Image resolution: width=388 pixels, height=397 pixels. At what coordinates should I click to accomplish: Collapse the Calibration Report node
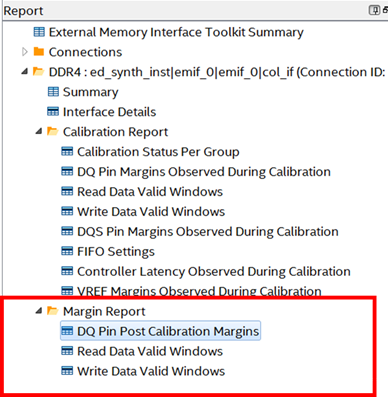coord(39,131)
